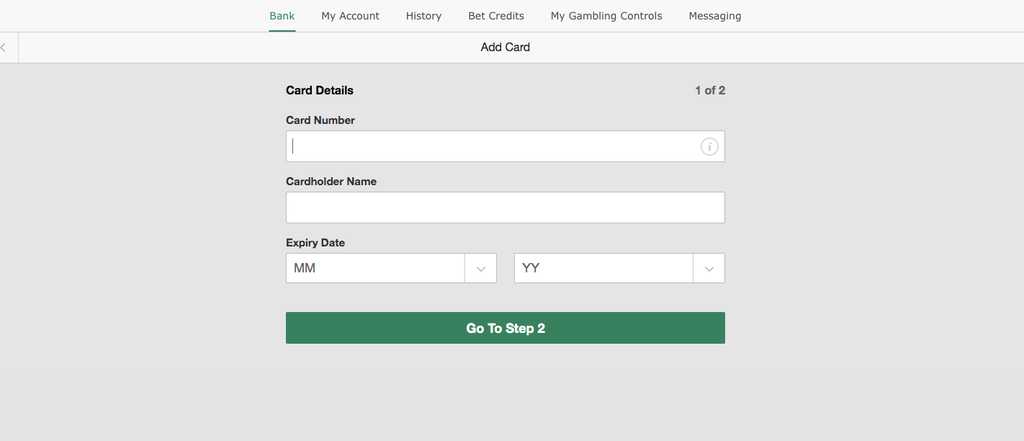
Task: Focus the Card Number input field
Action: coord(505,146)
